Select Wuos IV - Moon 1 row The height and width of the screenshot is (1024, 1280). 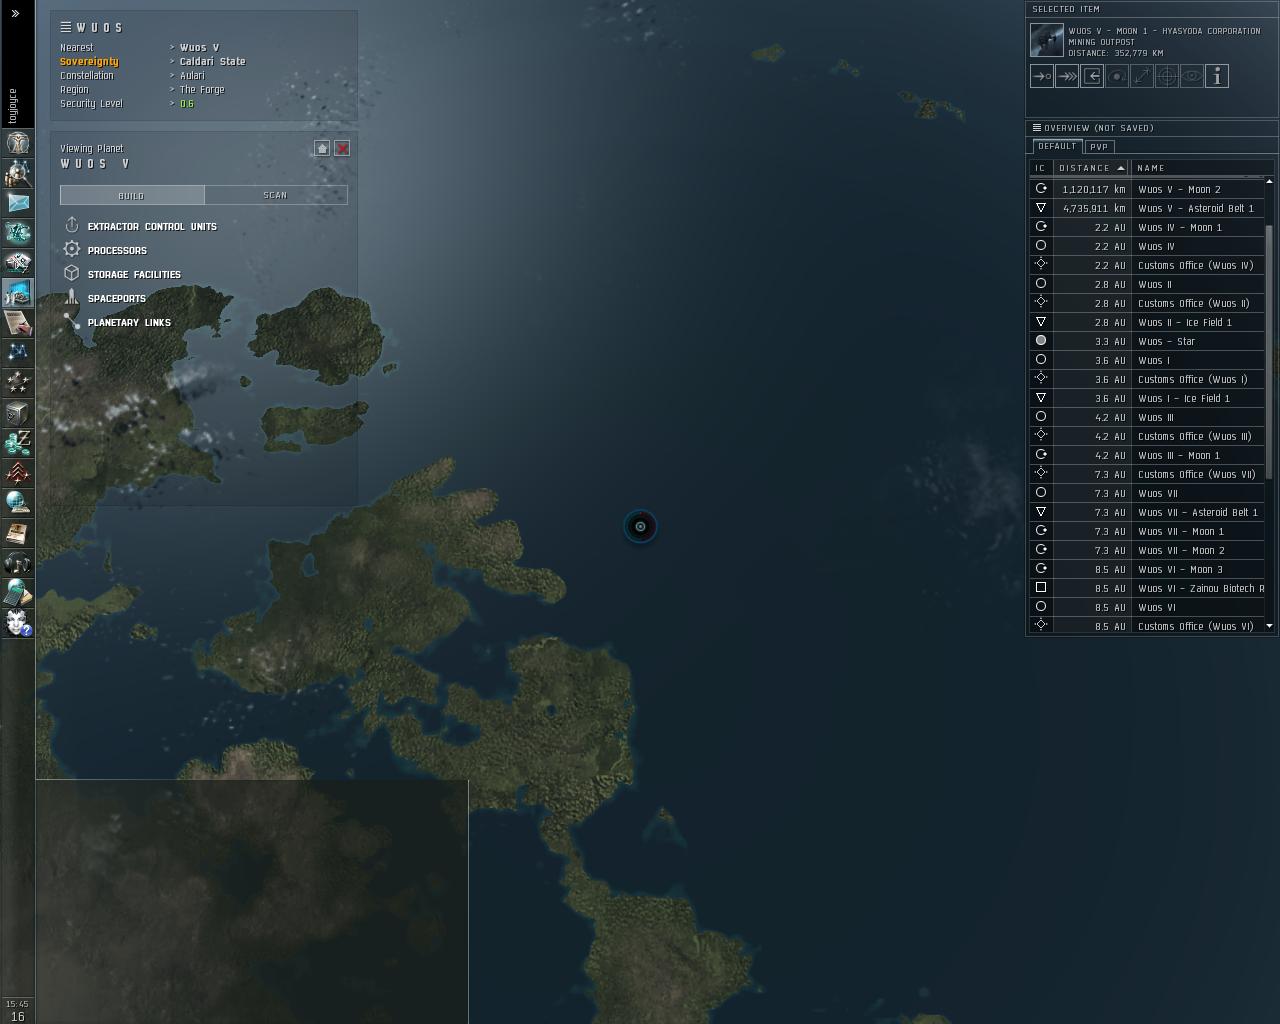(1147, 227)
